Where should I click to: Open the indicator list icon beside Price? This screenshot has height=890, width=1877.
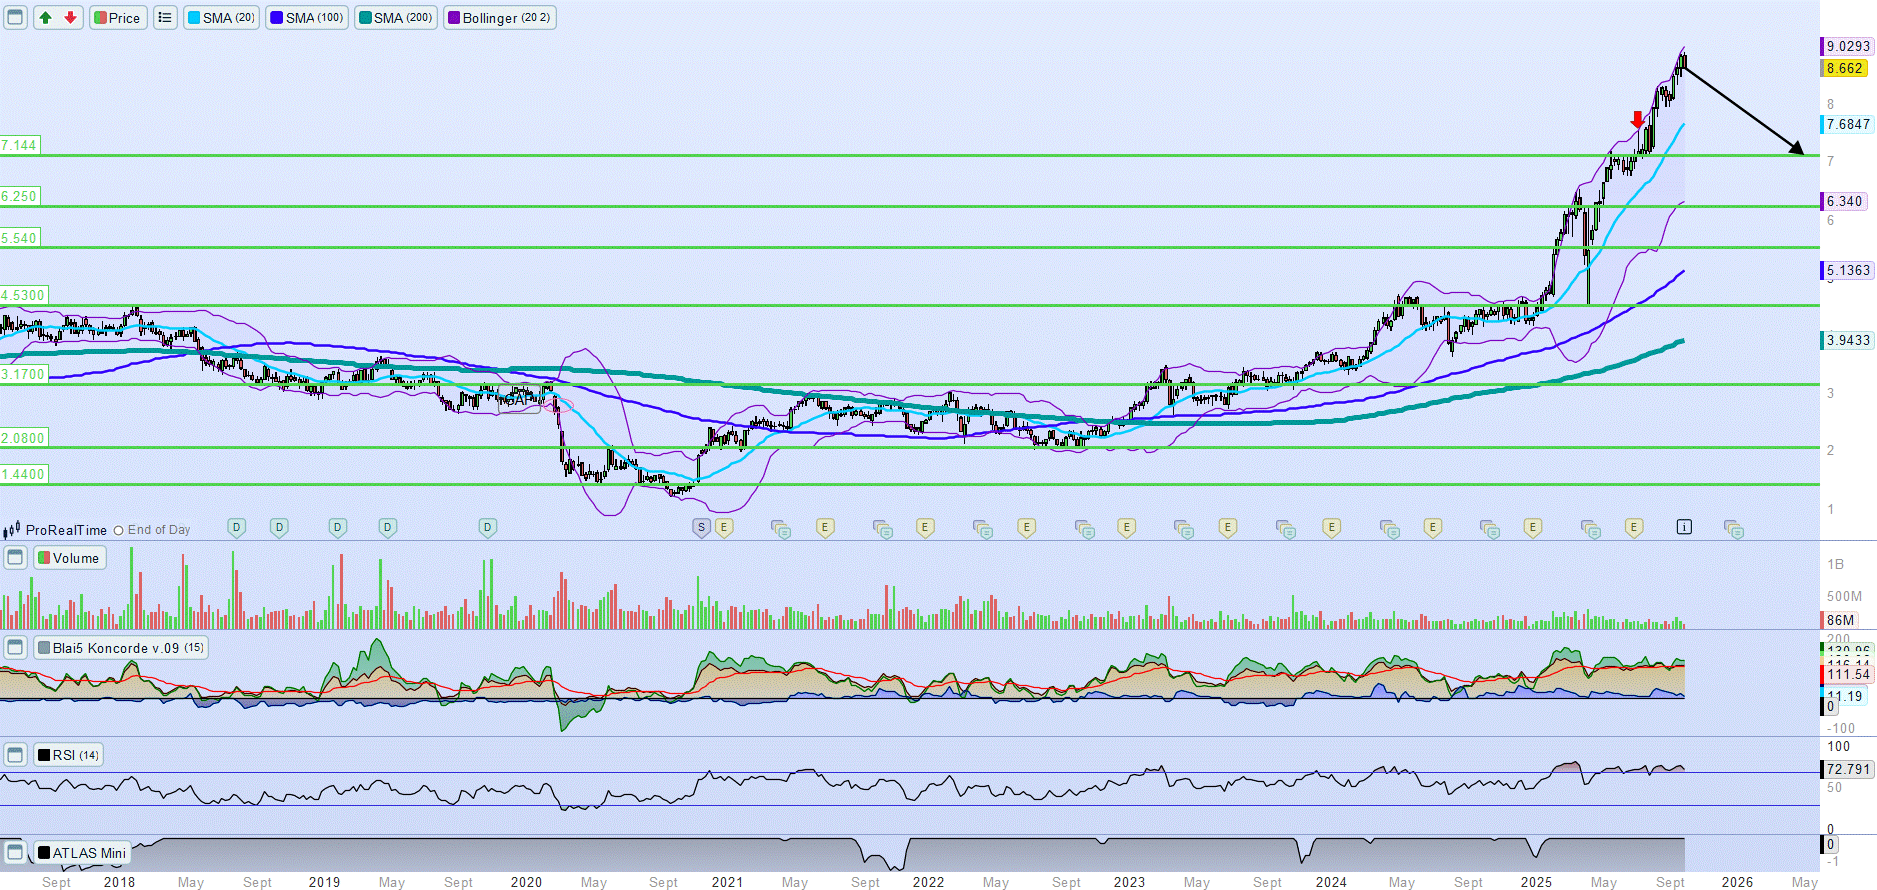(165, 18)
